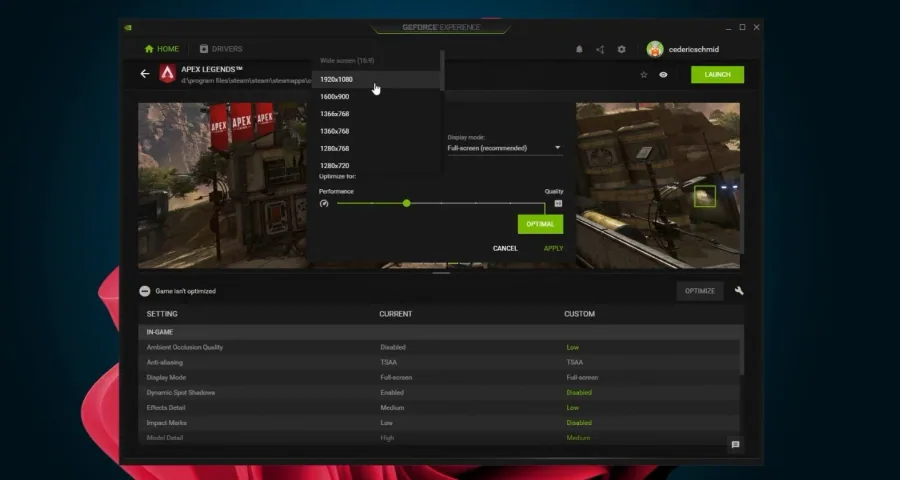Click the IN-GAME section header
900x480 pixels.
[x=441, y=332]
